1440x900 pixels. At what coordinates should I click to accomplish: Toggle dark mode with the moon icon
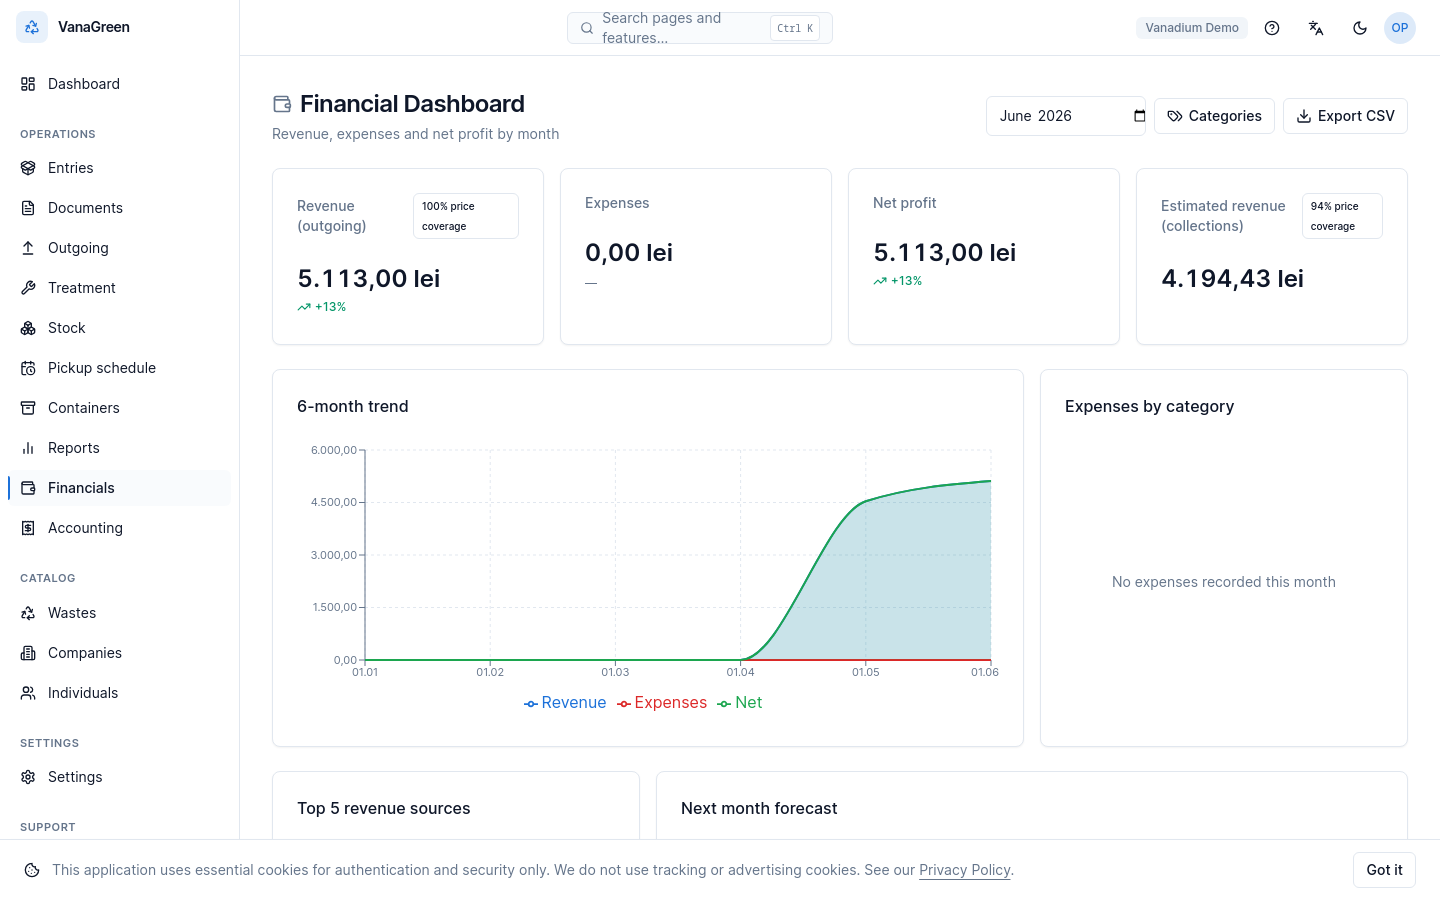pos(1360,28)
